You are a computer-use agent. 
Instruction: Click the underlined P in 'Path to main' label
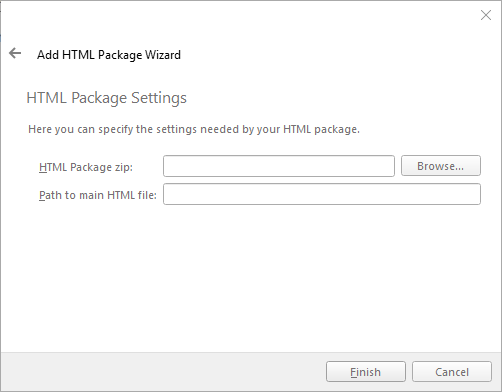pyautogui.click(x=42, y=195)
